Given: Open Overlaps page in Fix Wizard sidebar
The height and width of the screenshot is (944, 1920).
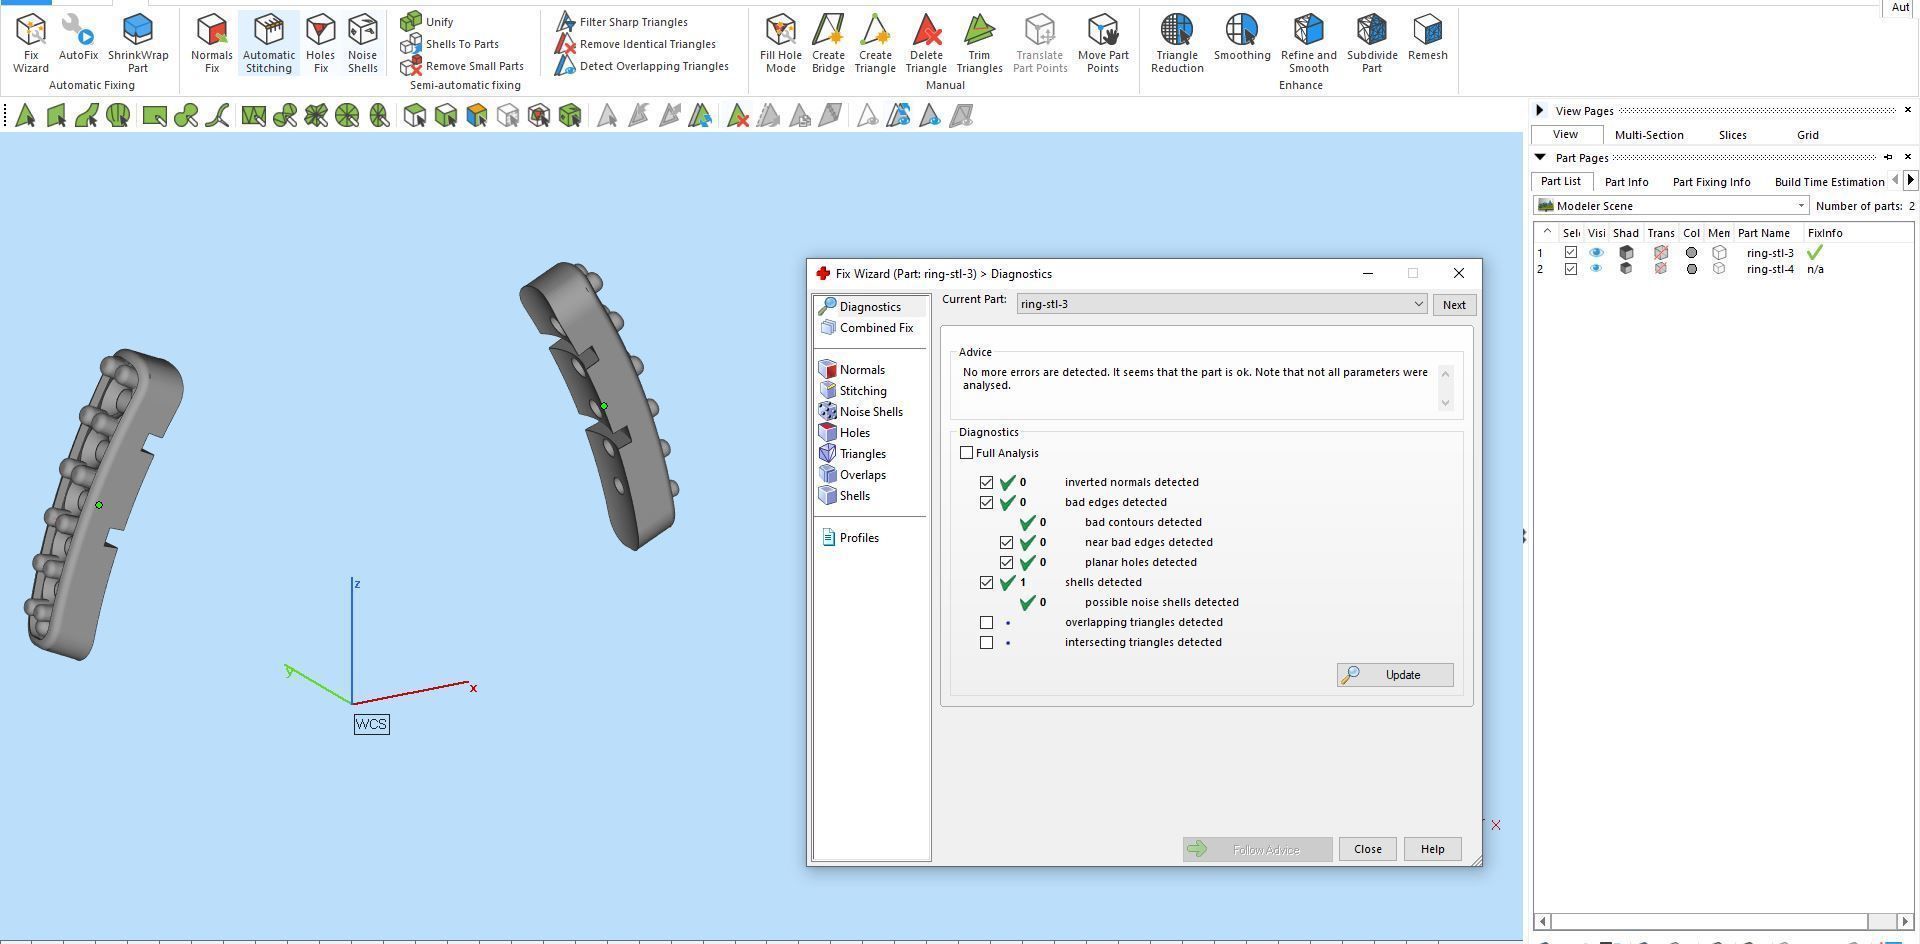Looking at the screenshot, I should [853, 475].
